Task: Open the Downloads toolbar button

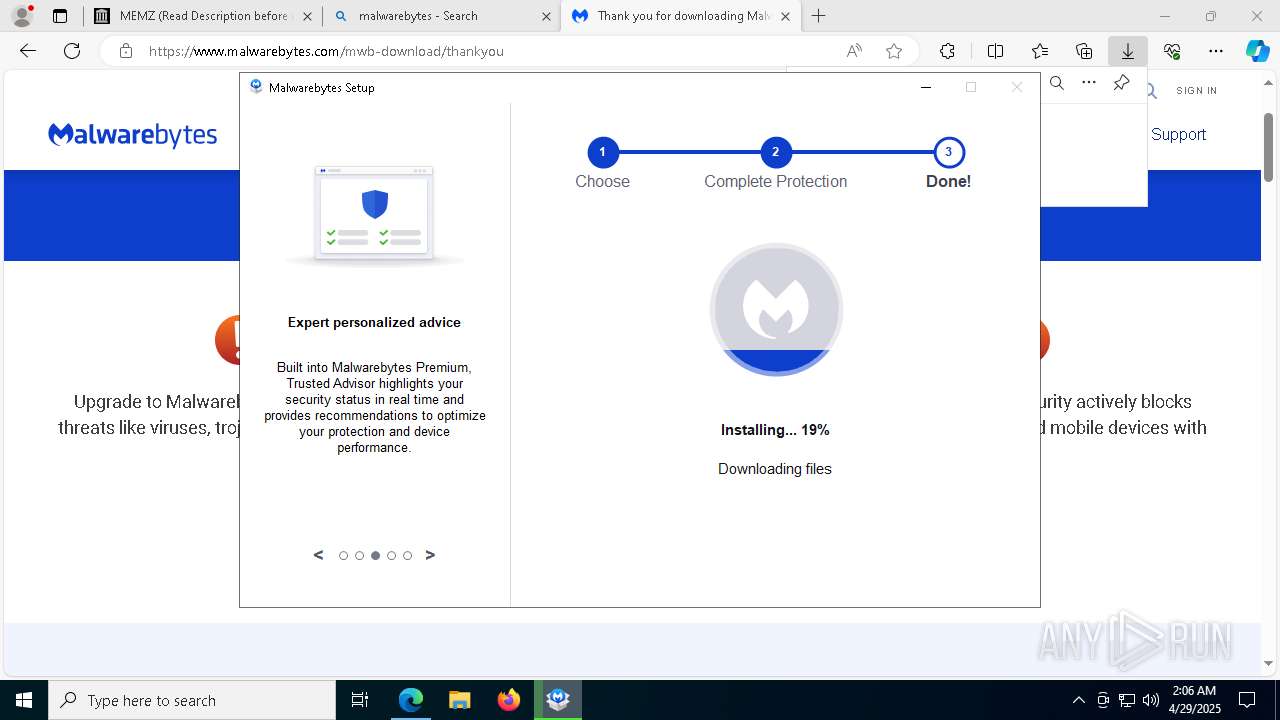Action: click(x=1127, y=51)
